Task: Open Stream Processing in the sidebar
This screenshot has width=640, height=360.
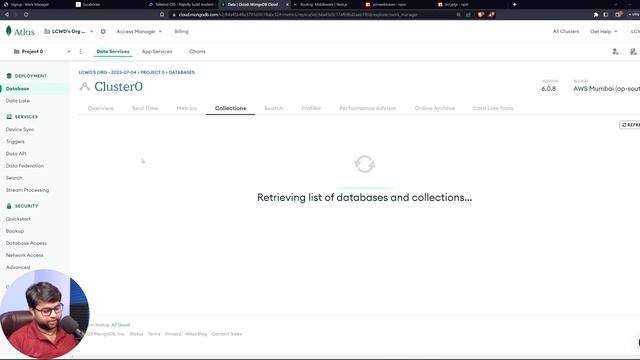Action: point(27,190)
